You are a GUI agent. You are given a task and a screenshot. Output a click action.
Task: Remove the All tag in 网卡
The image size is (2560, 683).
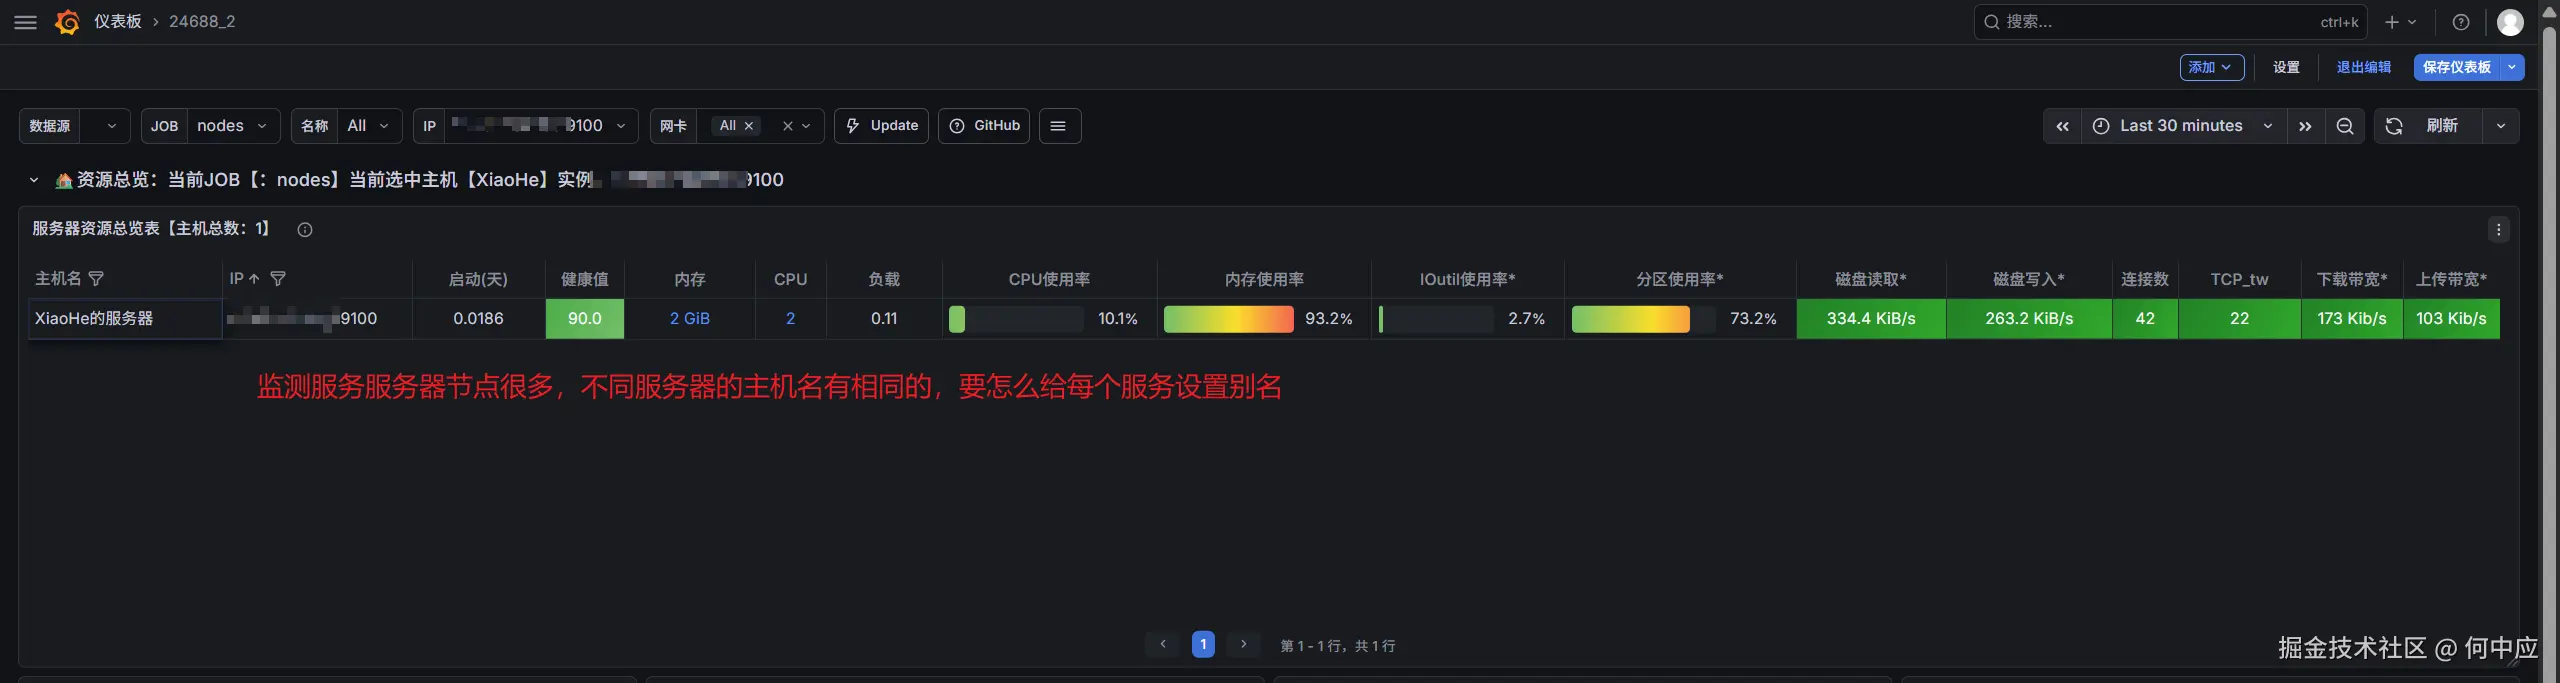(x=748, y=126)
